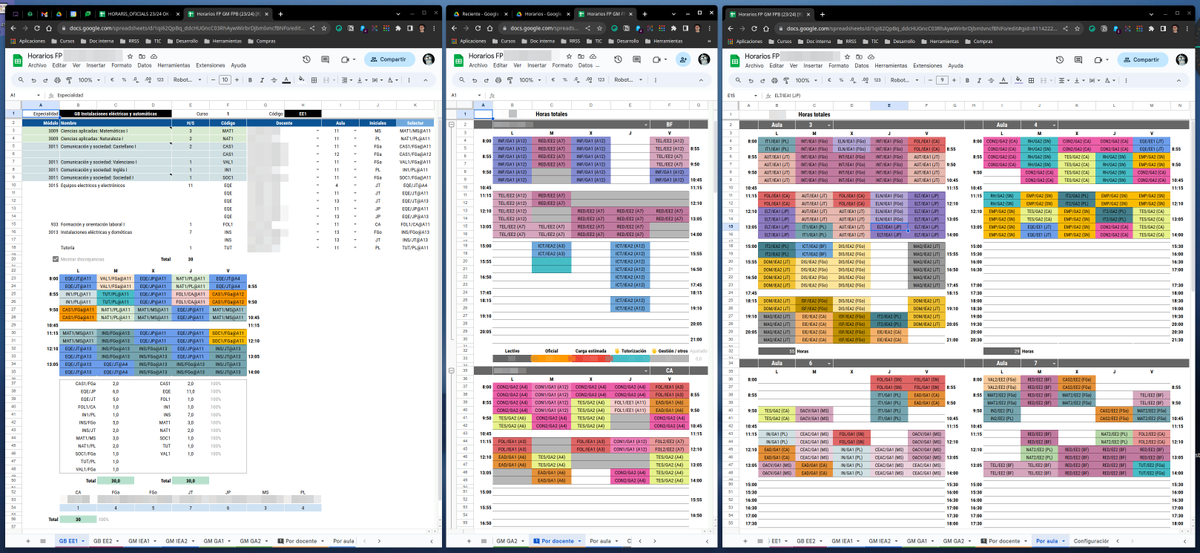Toggle Mostrar discrepancias checkbox

56,259
